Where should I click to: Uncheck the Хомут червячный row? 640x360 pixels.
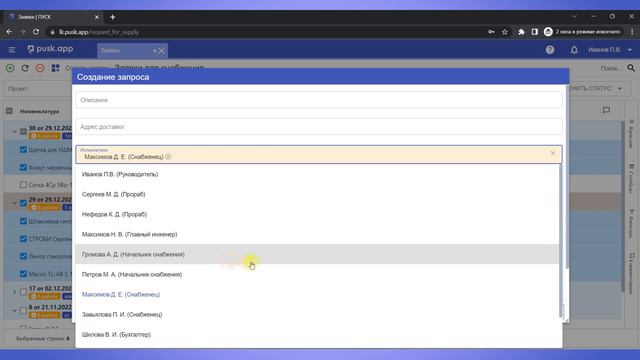[23, 167]
